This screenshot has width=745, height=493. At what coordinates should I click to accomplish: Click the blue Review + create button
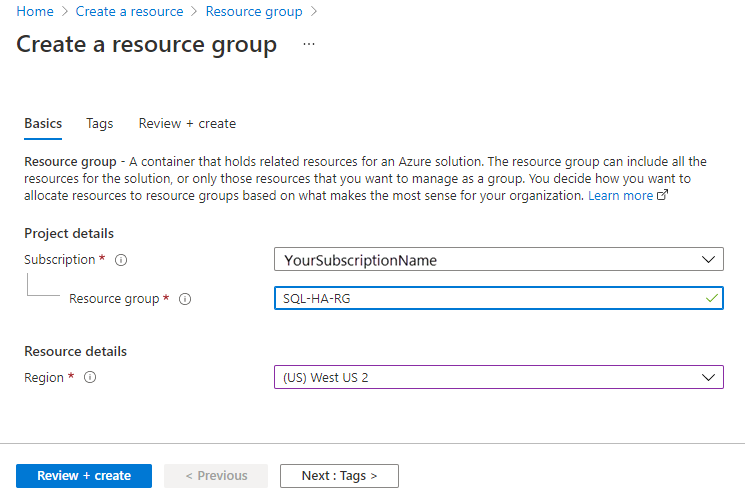point(84,476)
